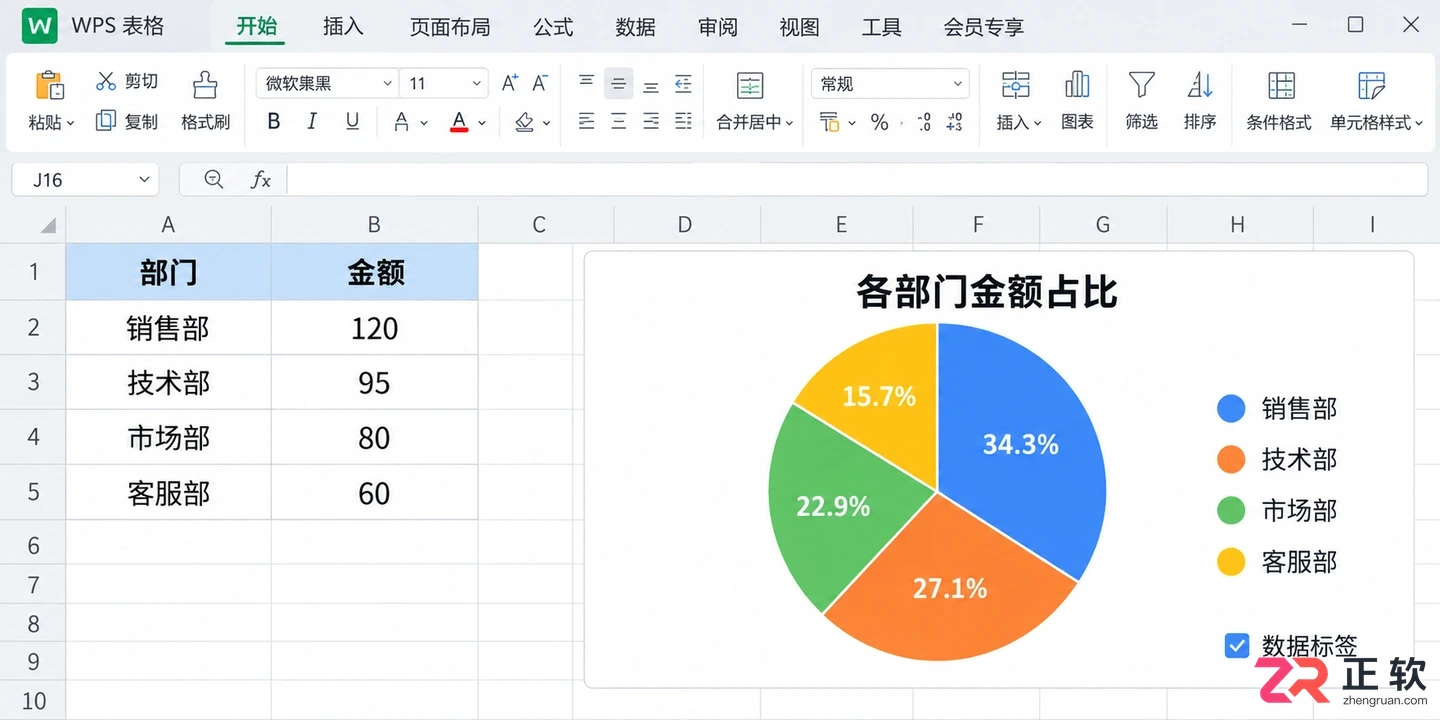Increase font size with A+
1440x720 pixels.
click(x=509, y=83)
